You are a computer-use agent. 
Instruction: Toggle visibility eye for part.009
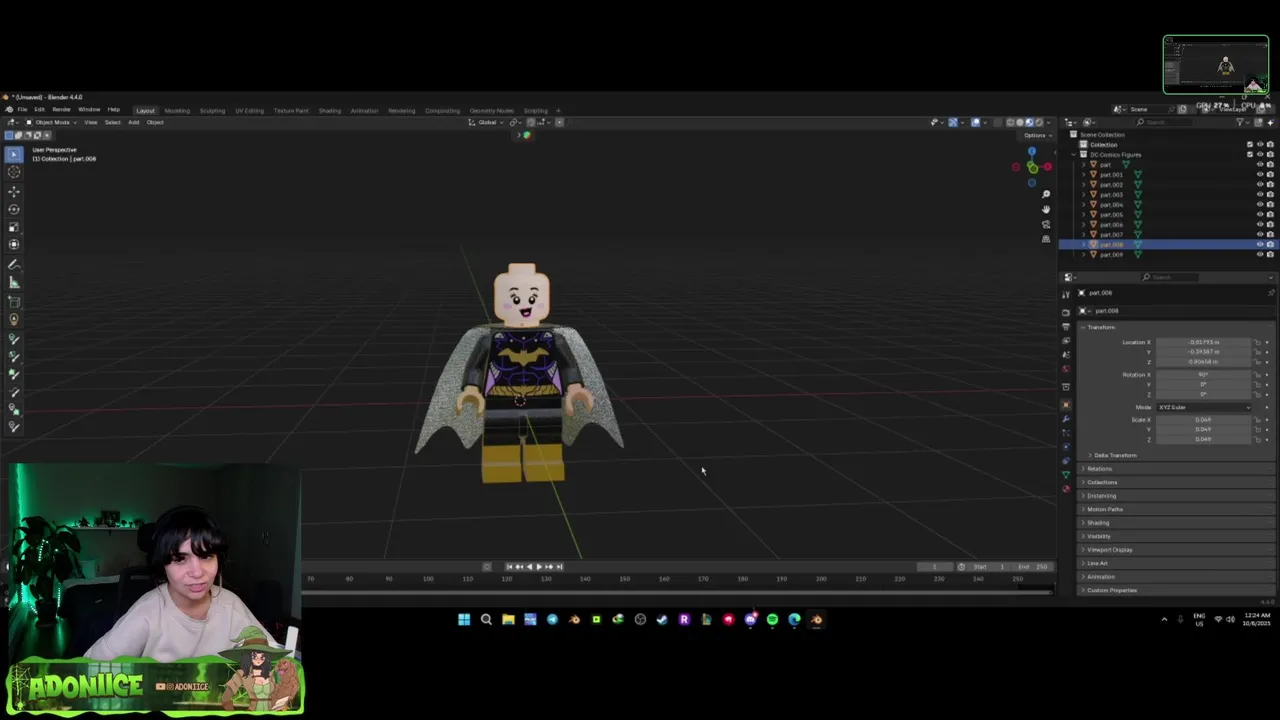point(1260,254)
